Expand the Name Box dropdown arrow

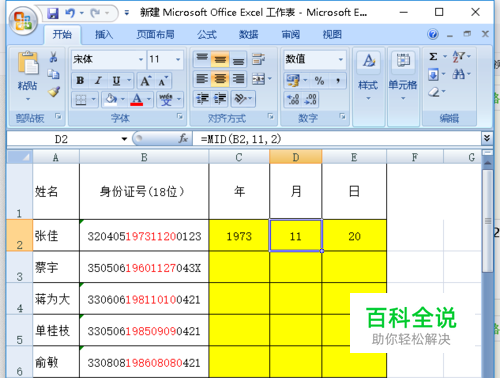[124, 139]
